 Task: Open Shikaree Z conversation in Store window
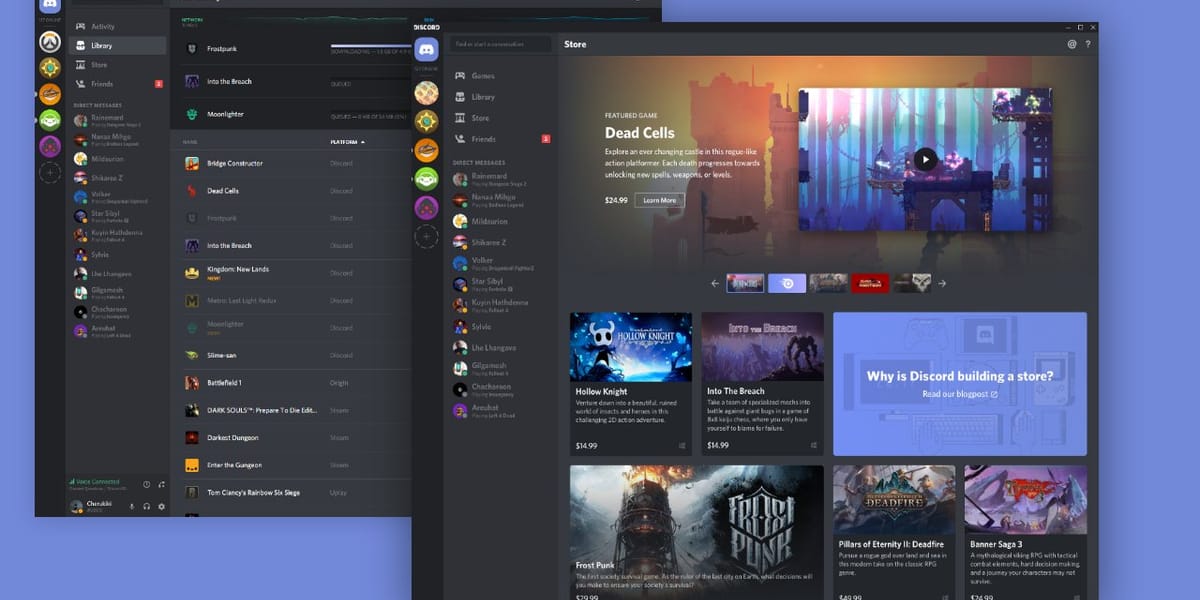(500, 242)
